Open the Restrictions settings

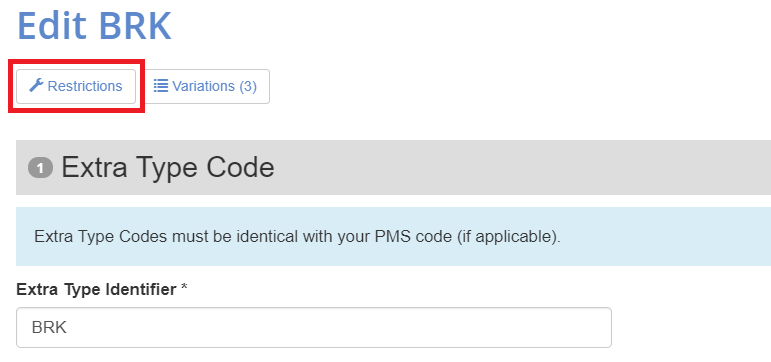(76, 87)
